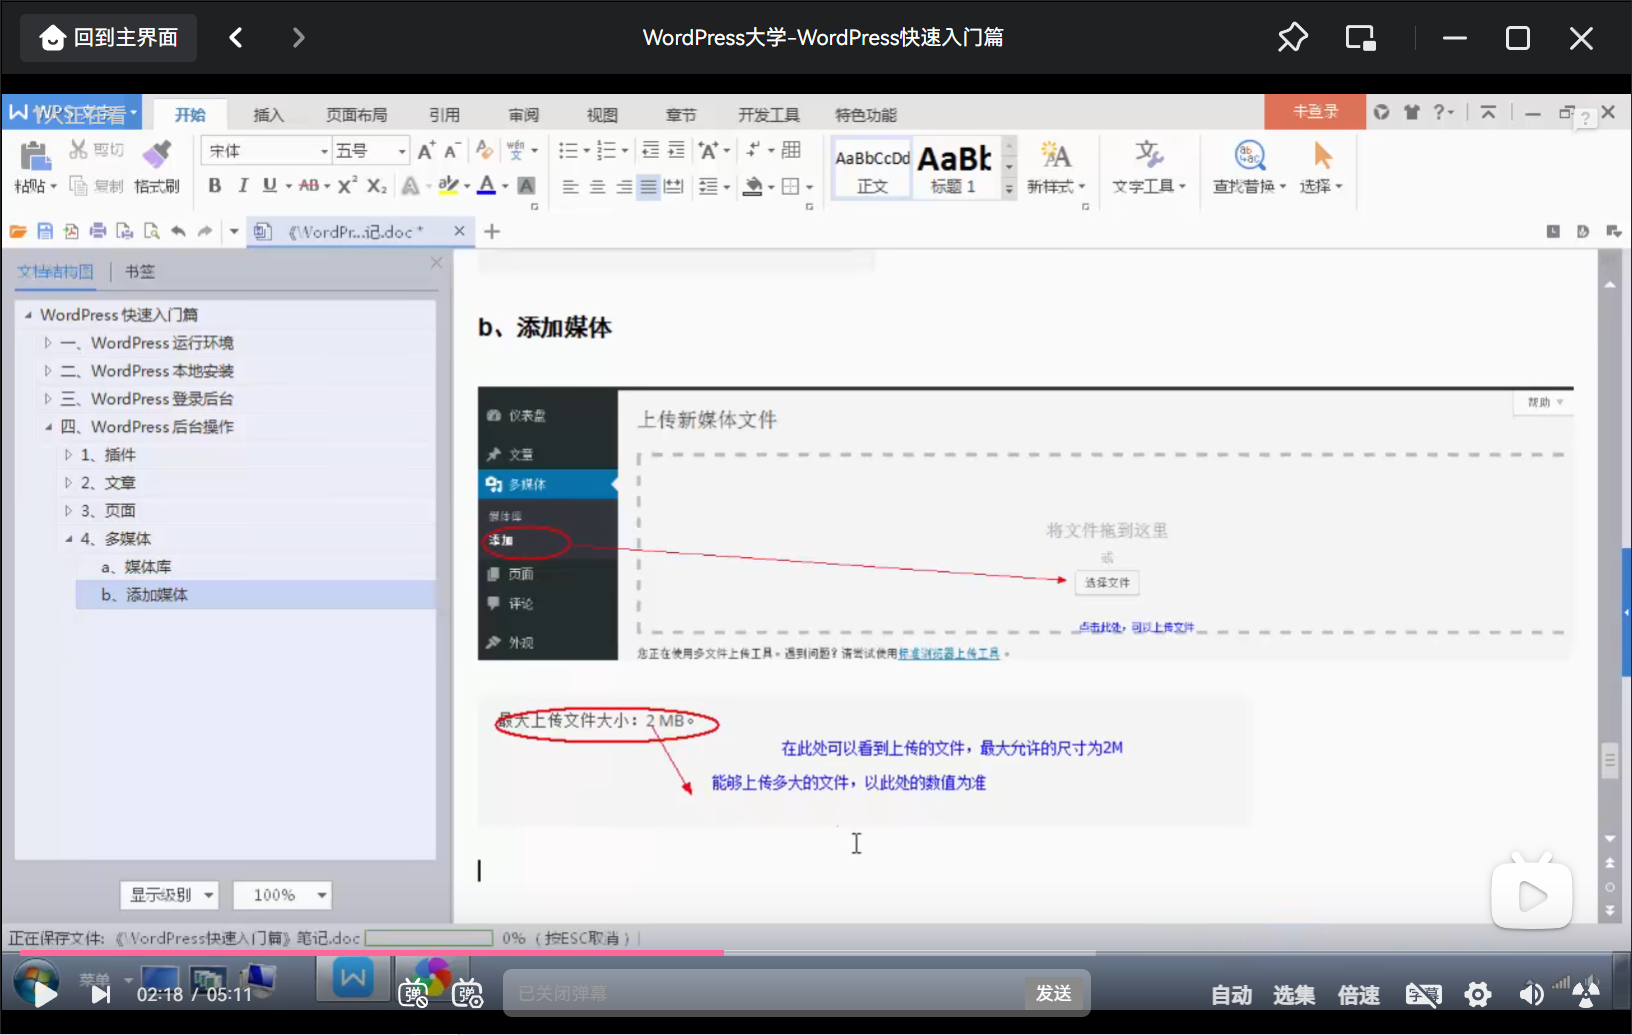
Task: Open the 倍速 playback speed menu
Action: pos(1358,994)
